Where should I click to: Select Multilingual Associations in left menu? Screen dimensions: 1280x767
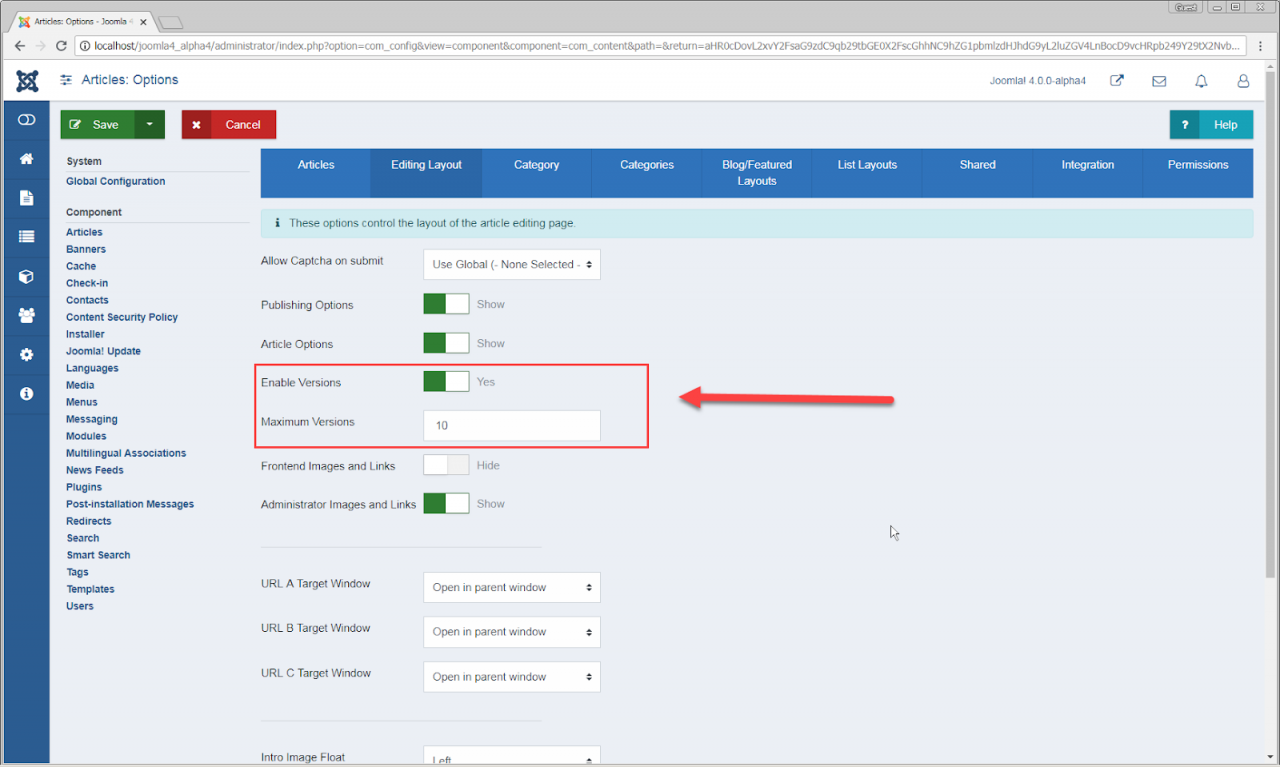click(x=126, y=452)
